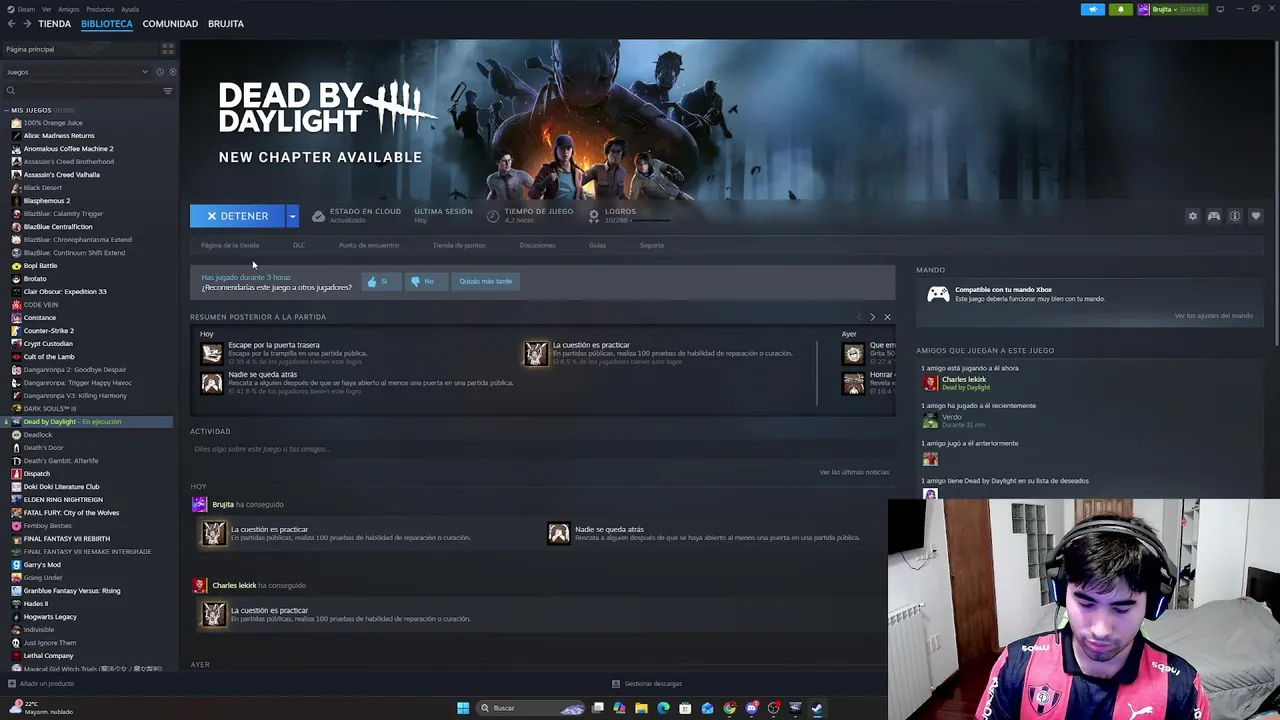Select Assassin's Creed Valhalla in library
1280x720 pixels.
click(62, 175)
